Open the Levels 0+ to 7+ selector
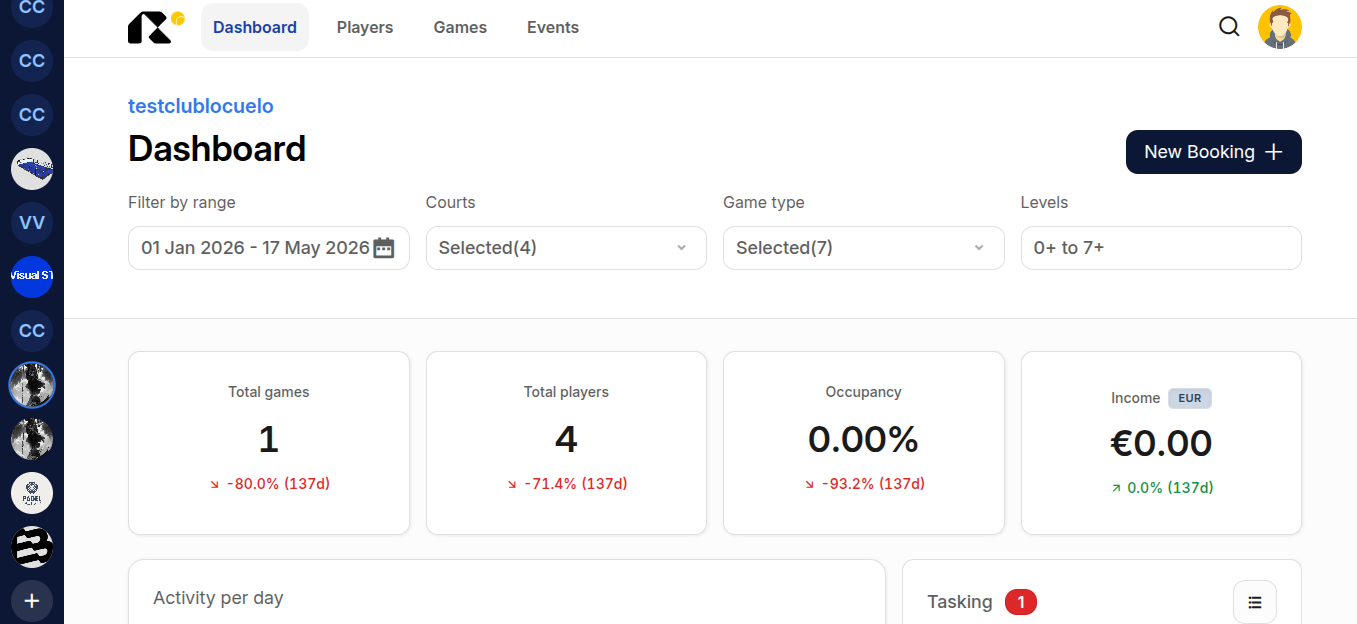This screenshot has height=624, width=1357. point(1161,248)
